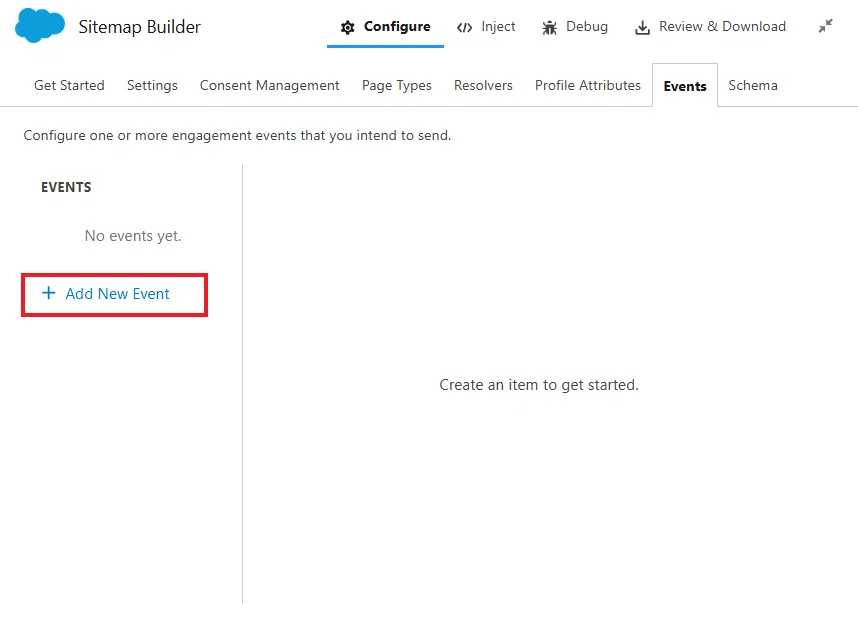The height and width of the screenshot is (625, 858).
Task: Switch to the Debug mode tab
Action: click(575, 26)
